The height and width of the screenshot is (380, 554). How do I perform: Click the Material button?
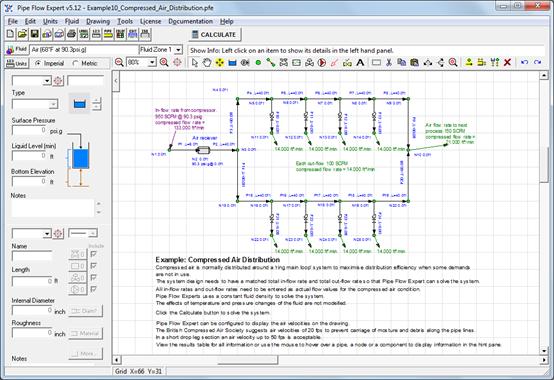click(x=85, y=333)
